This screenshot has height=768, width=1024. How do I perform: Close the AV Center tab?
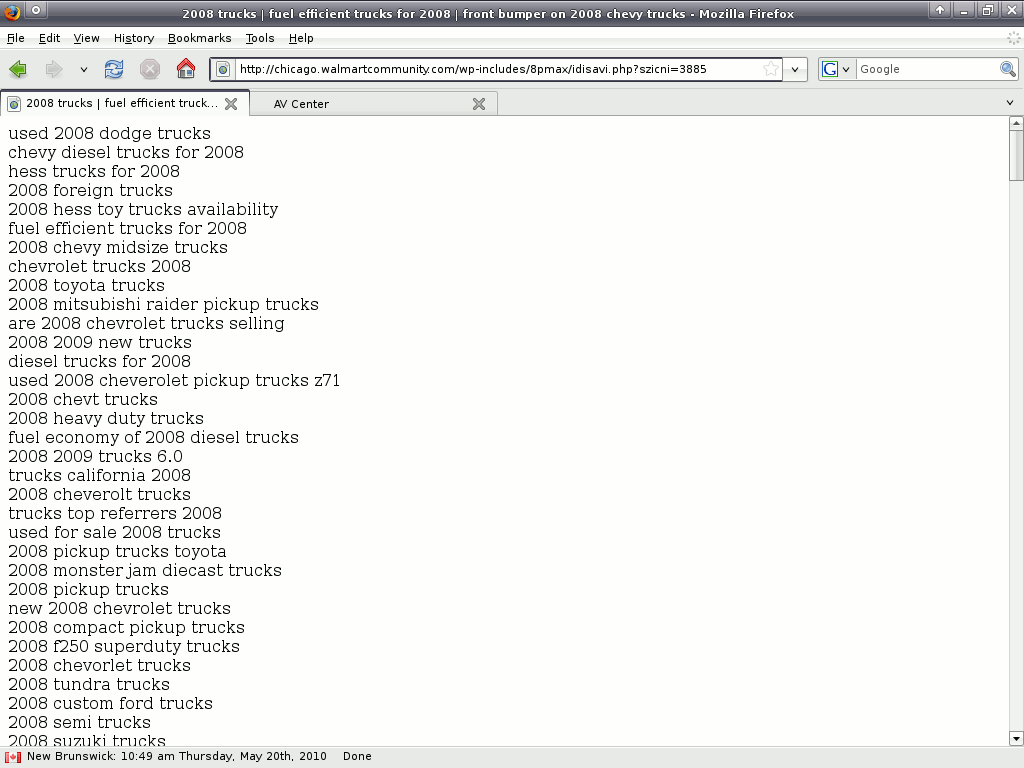click(479, 104)
